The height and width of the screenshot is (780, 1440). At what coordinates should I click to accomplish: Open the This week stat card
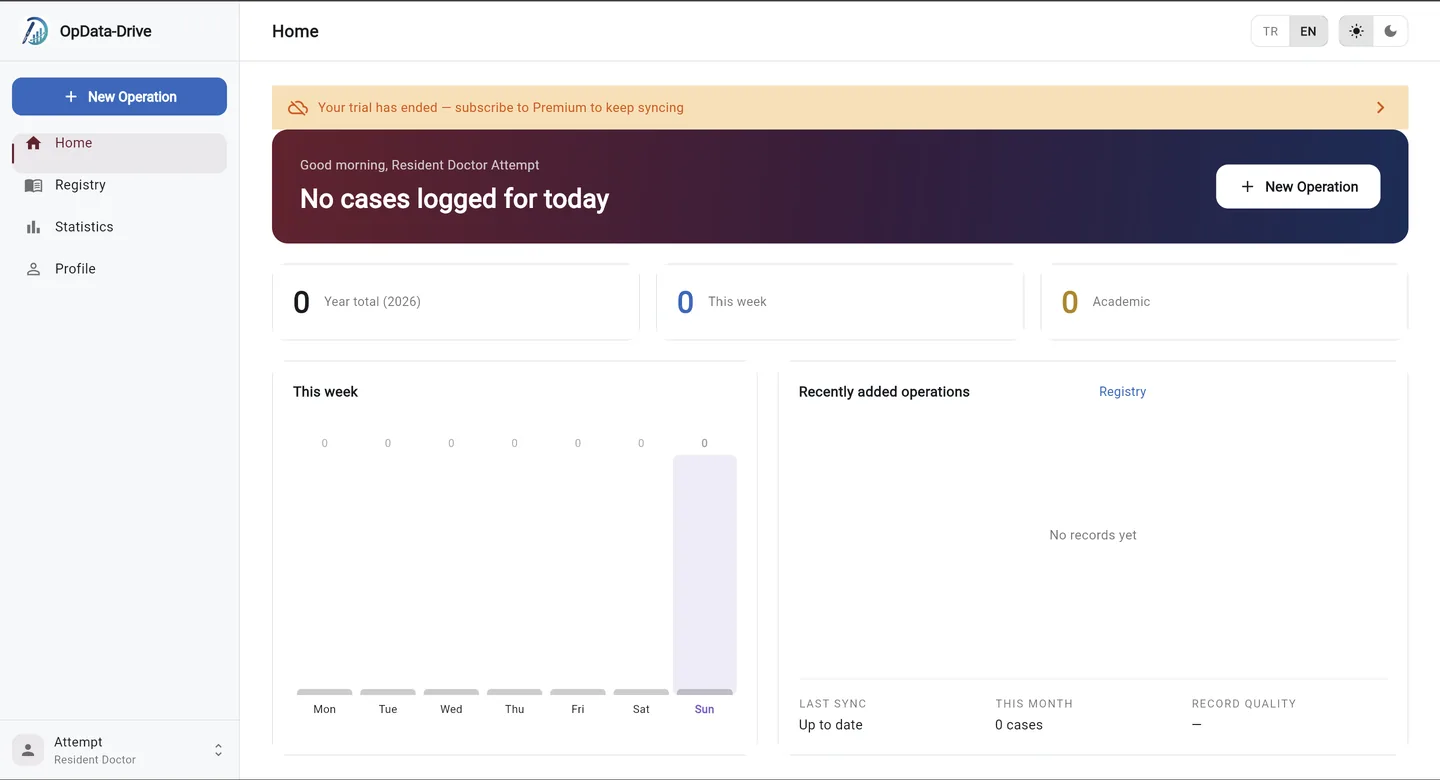click(x=840, y=302)
